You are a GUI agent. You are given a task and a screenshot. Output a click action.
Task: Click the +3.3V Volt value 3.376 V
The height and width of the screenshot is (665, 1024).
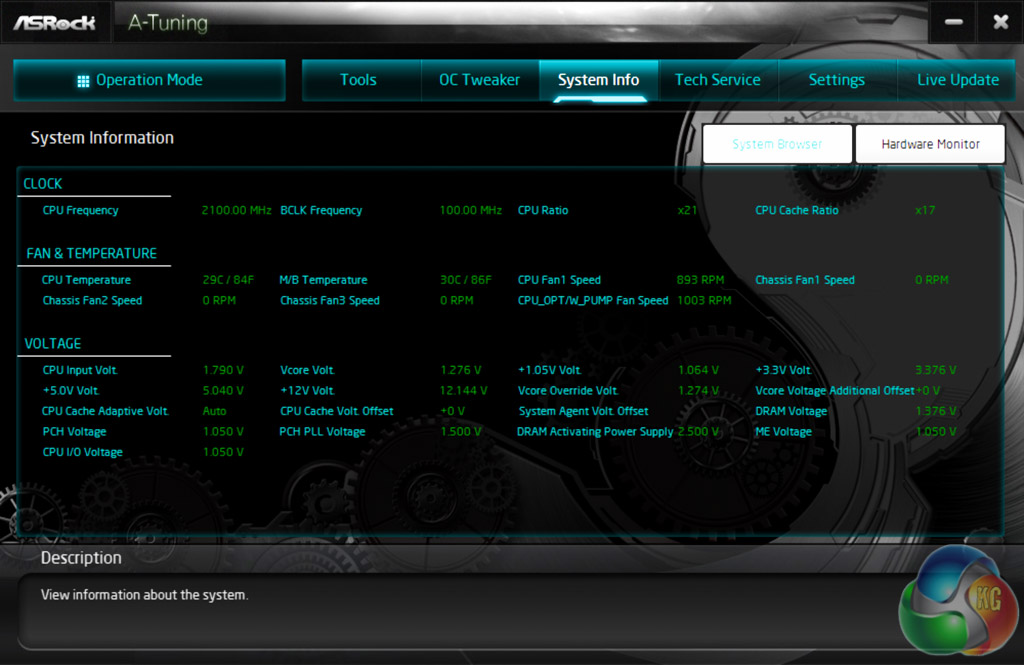click(x=935, y=370)
